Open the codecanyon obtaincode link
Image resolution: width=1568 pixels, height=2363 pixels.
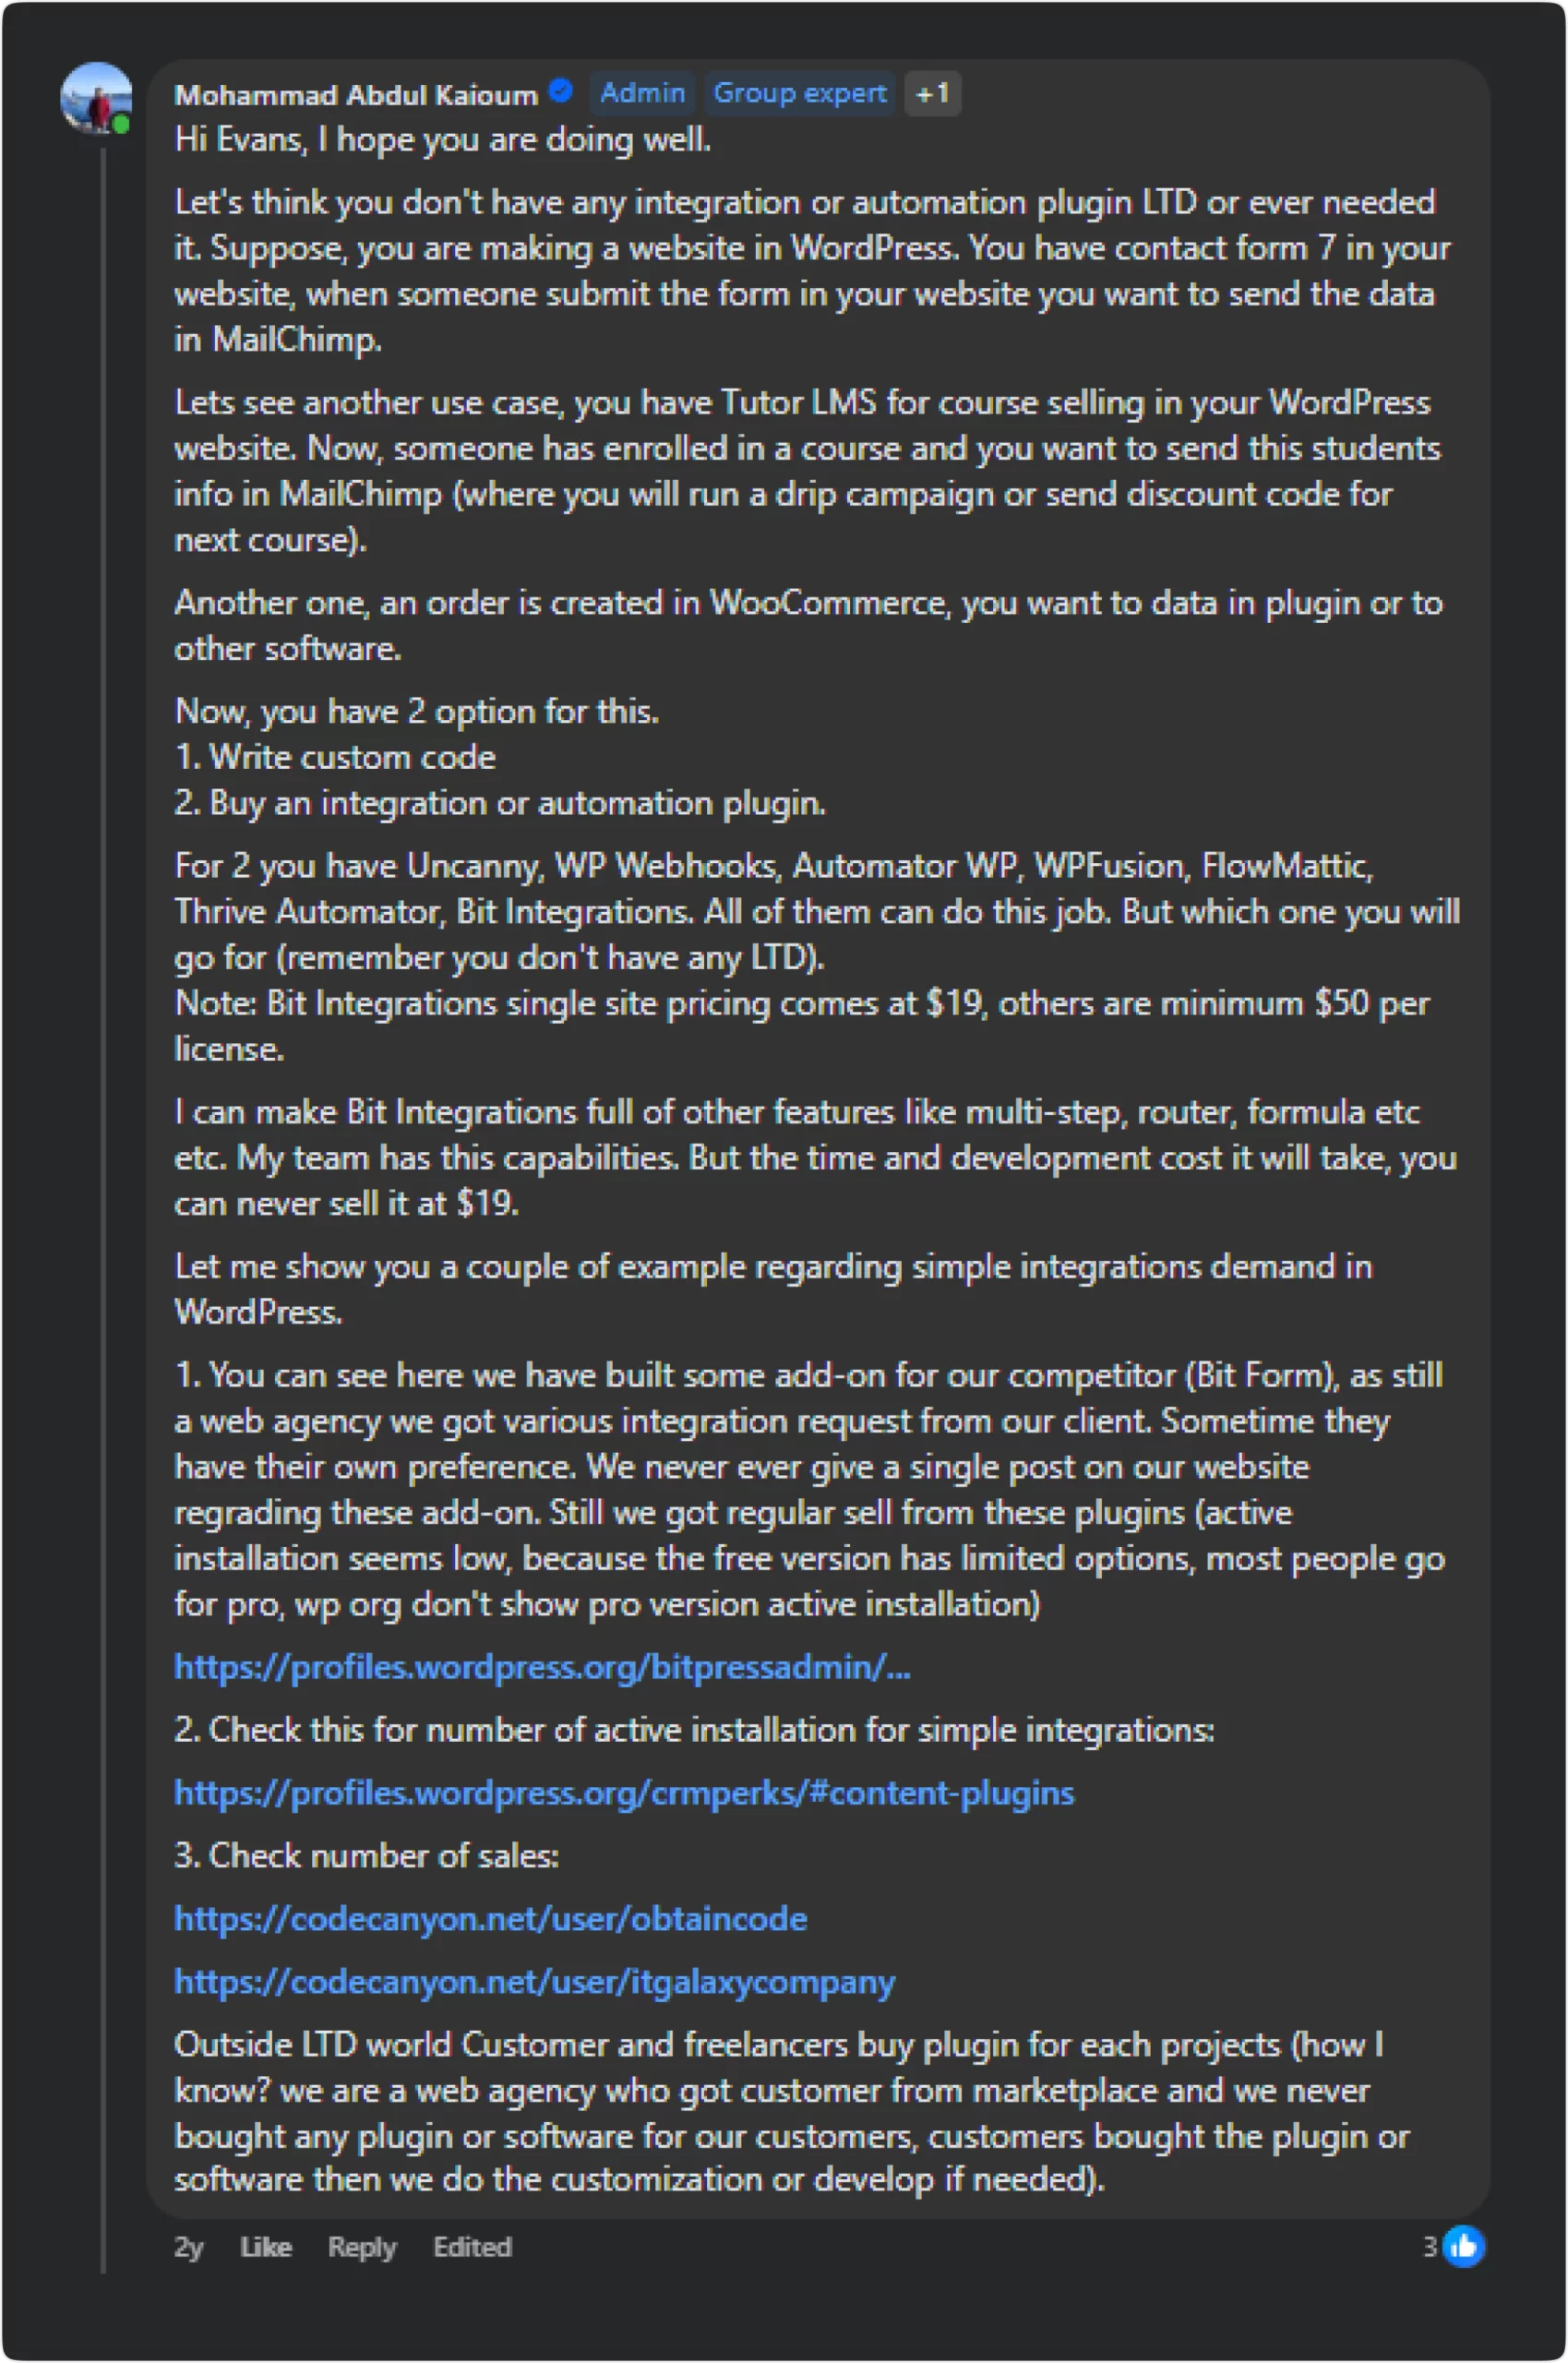(x=490, y=1919)
